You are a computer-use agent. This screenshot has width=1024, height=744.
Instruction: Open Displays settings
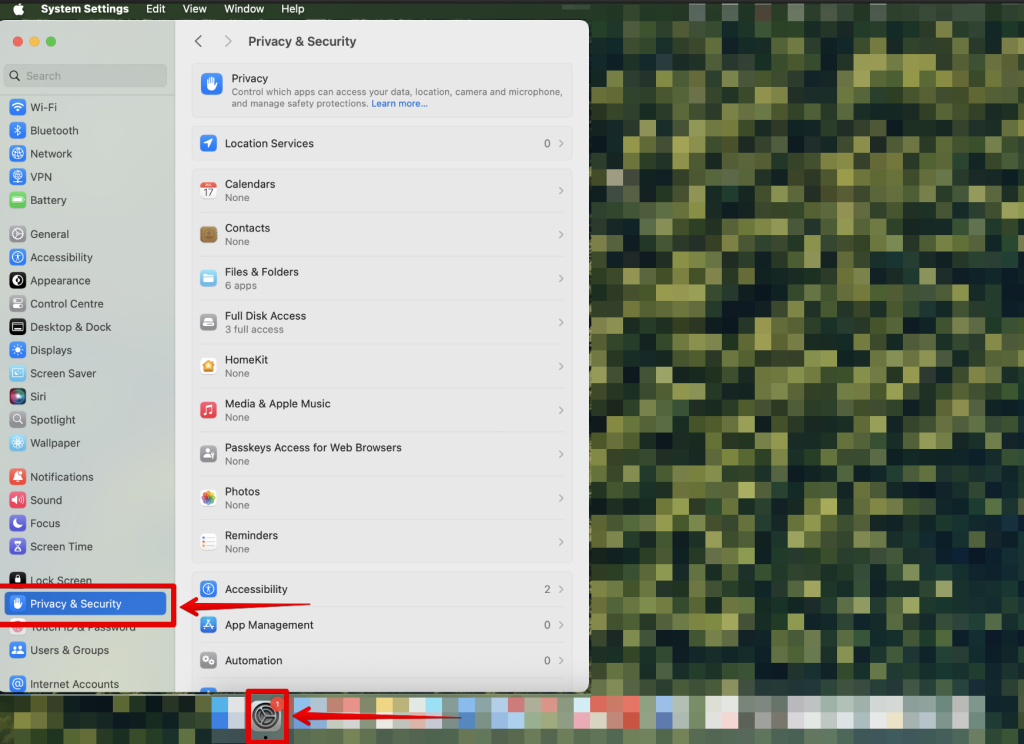pyautogui.click(x=86, y=350)
